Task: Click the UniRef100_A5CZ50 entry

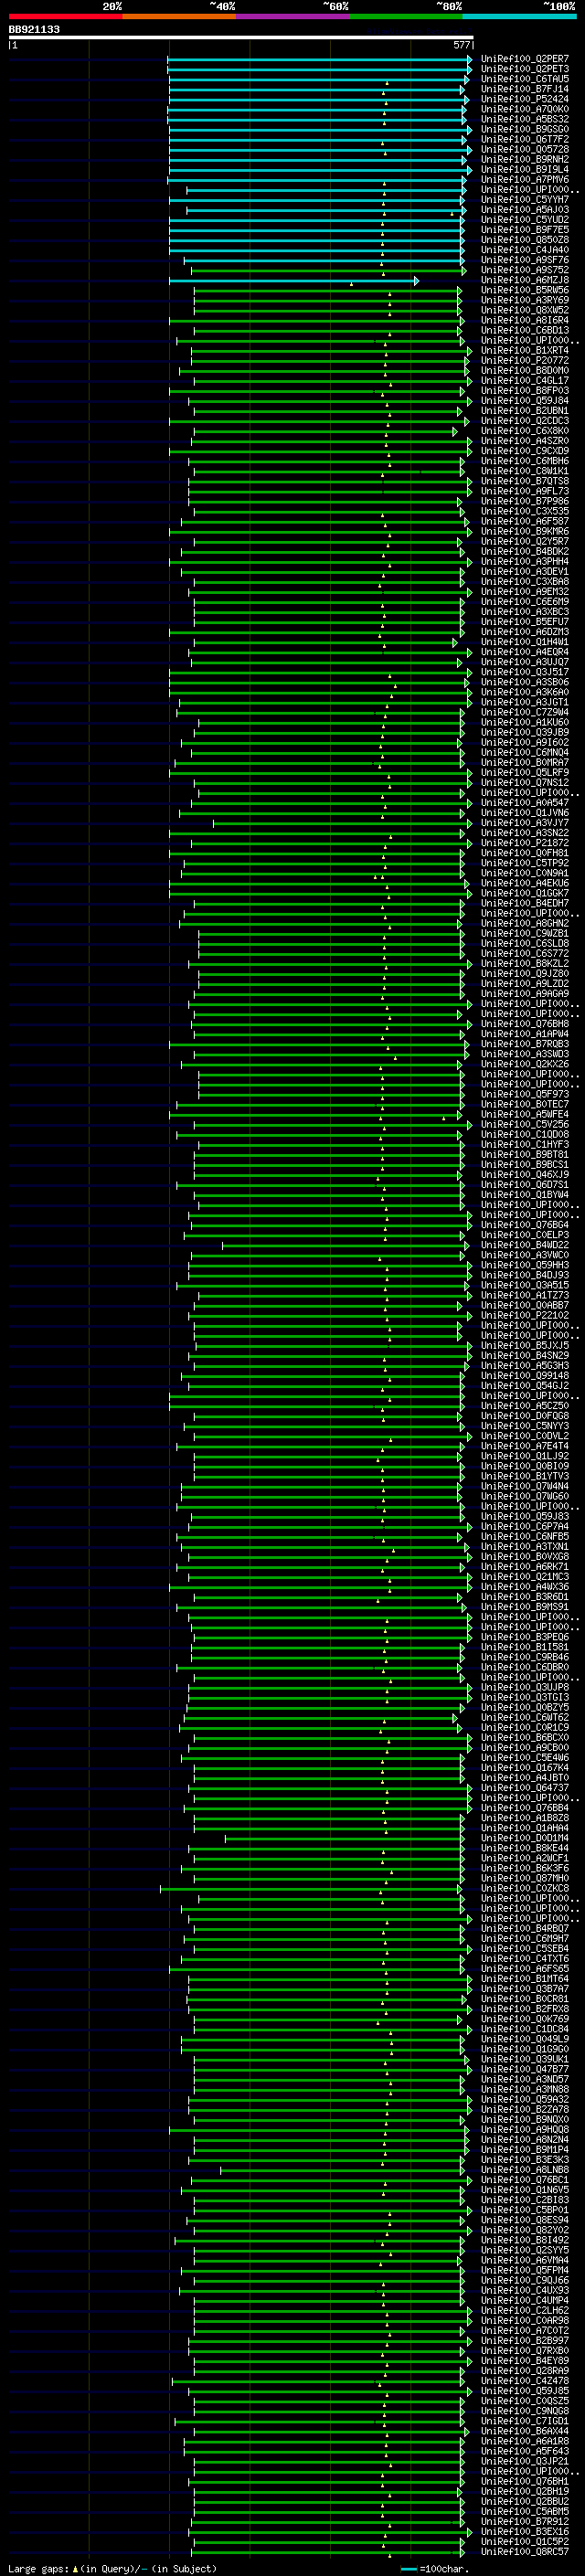Action: [x=525, y=1407]
